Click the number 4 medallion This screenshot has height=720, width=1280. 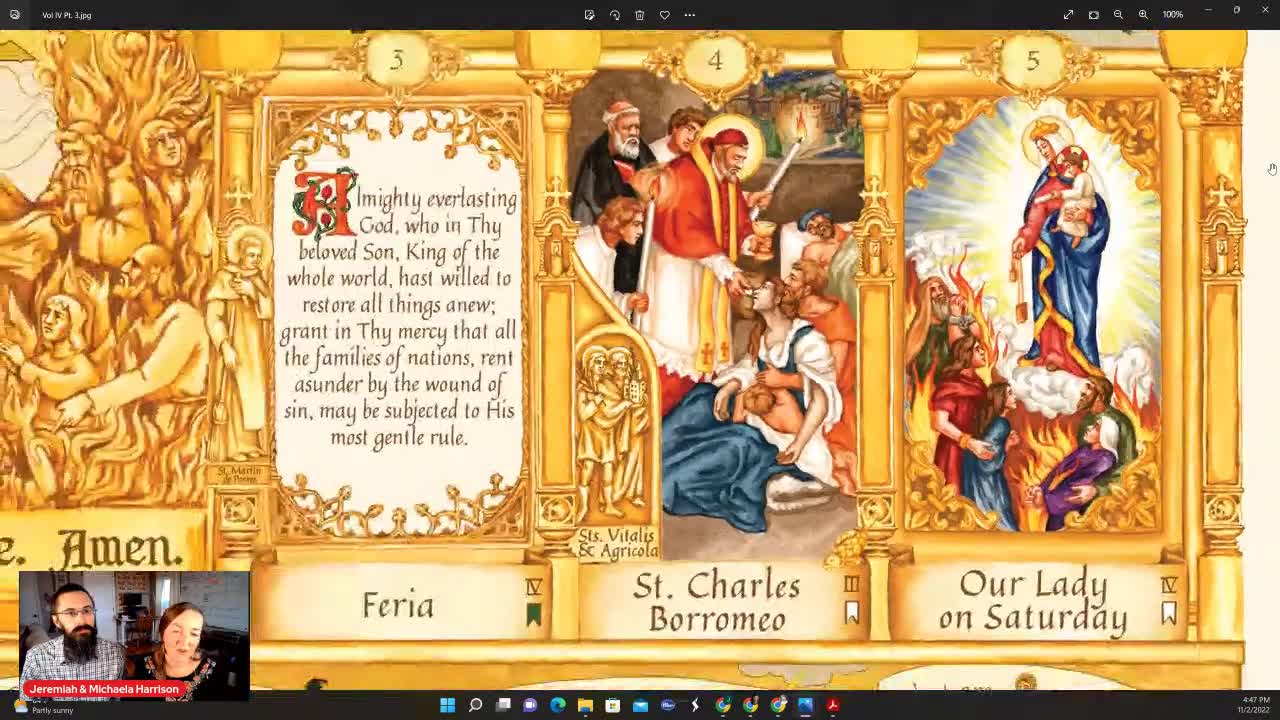pyautogui.click(x=715, y=59)
